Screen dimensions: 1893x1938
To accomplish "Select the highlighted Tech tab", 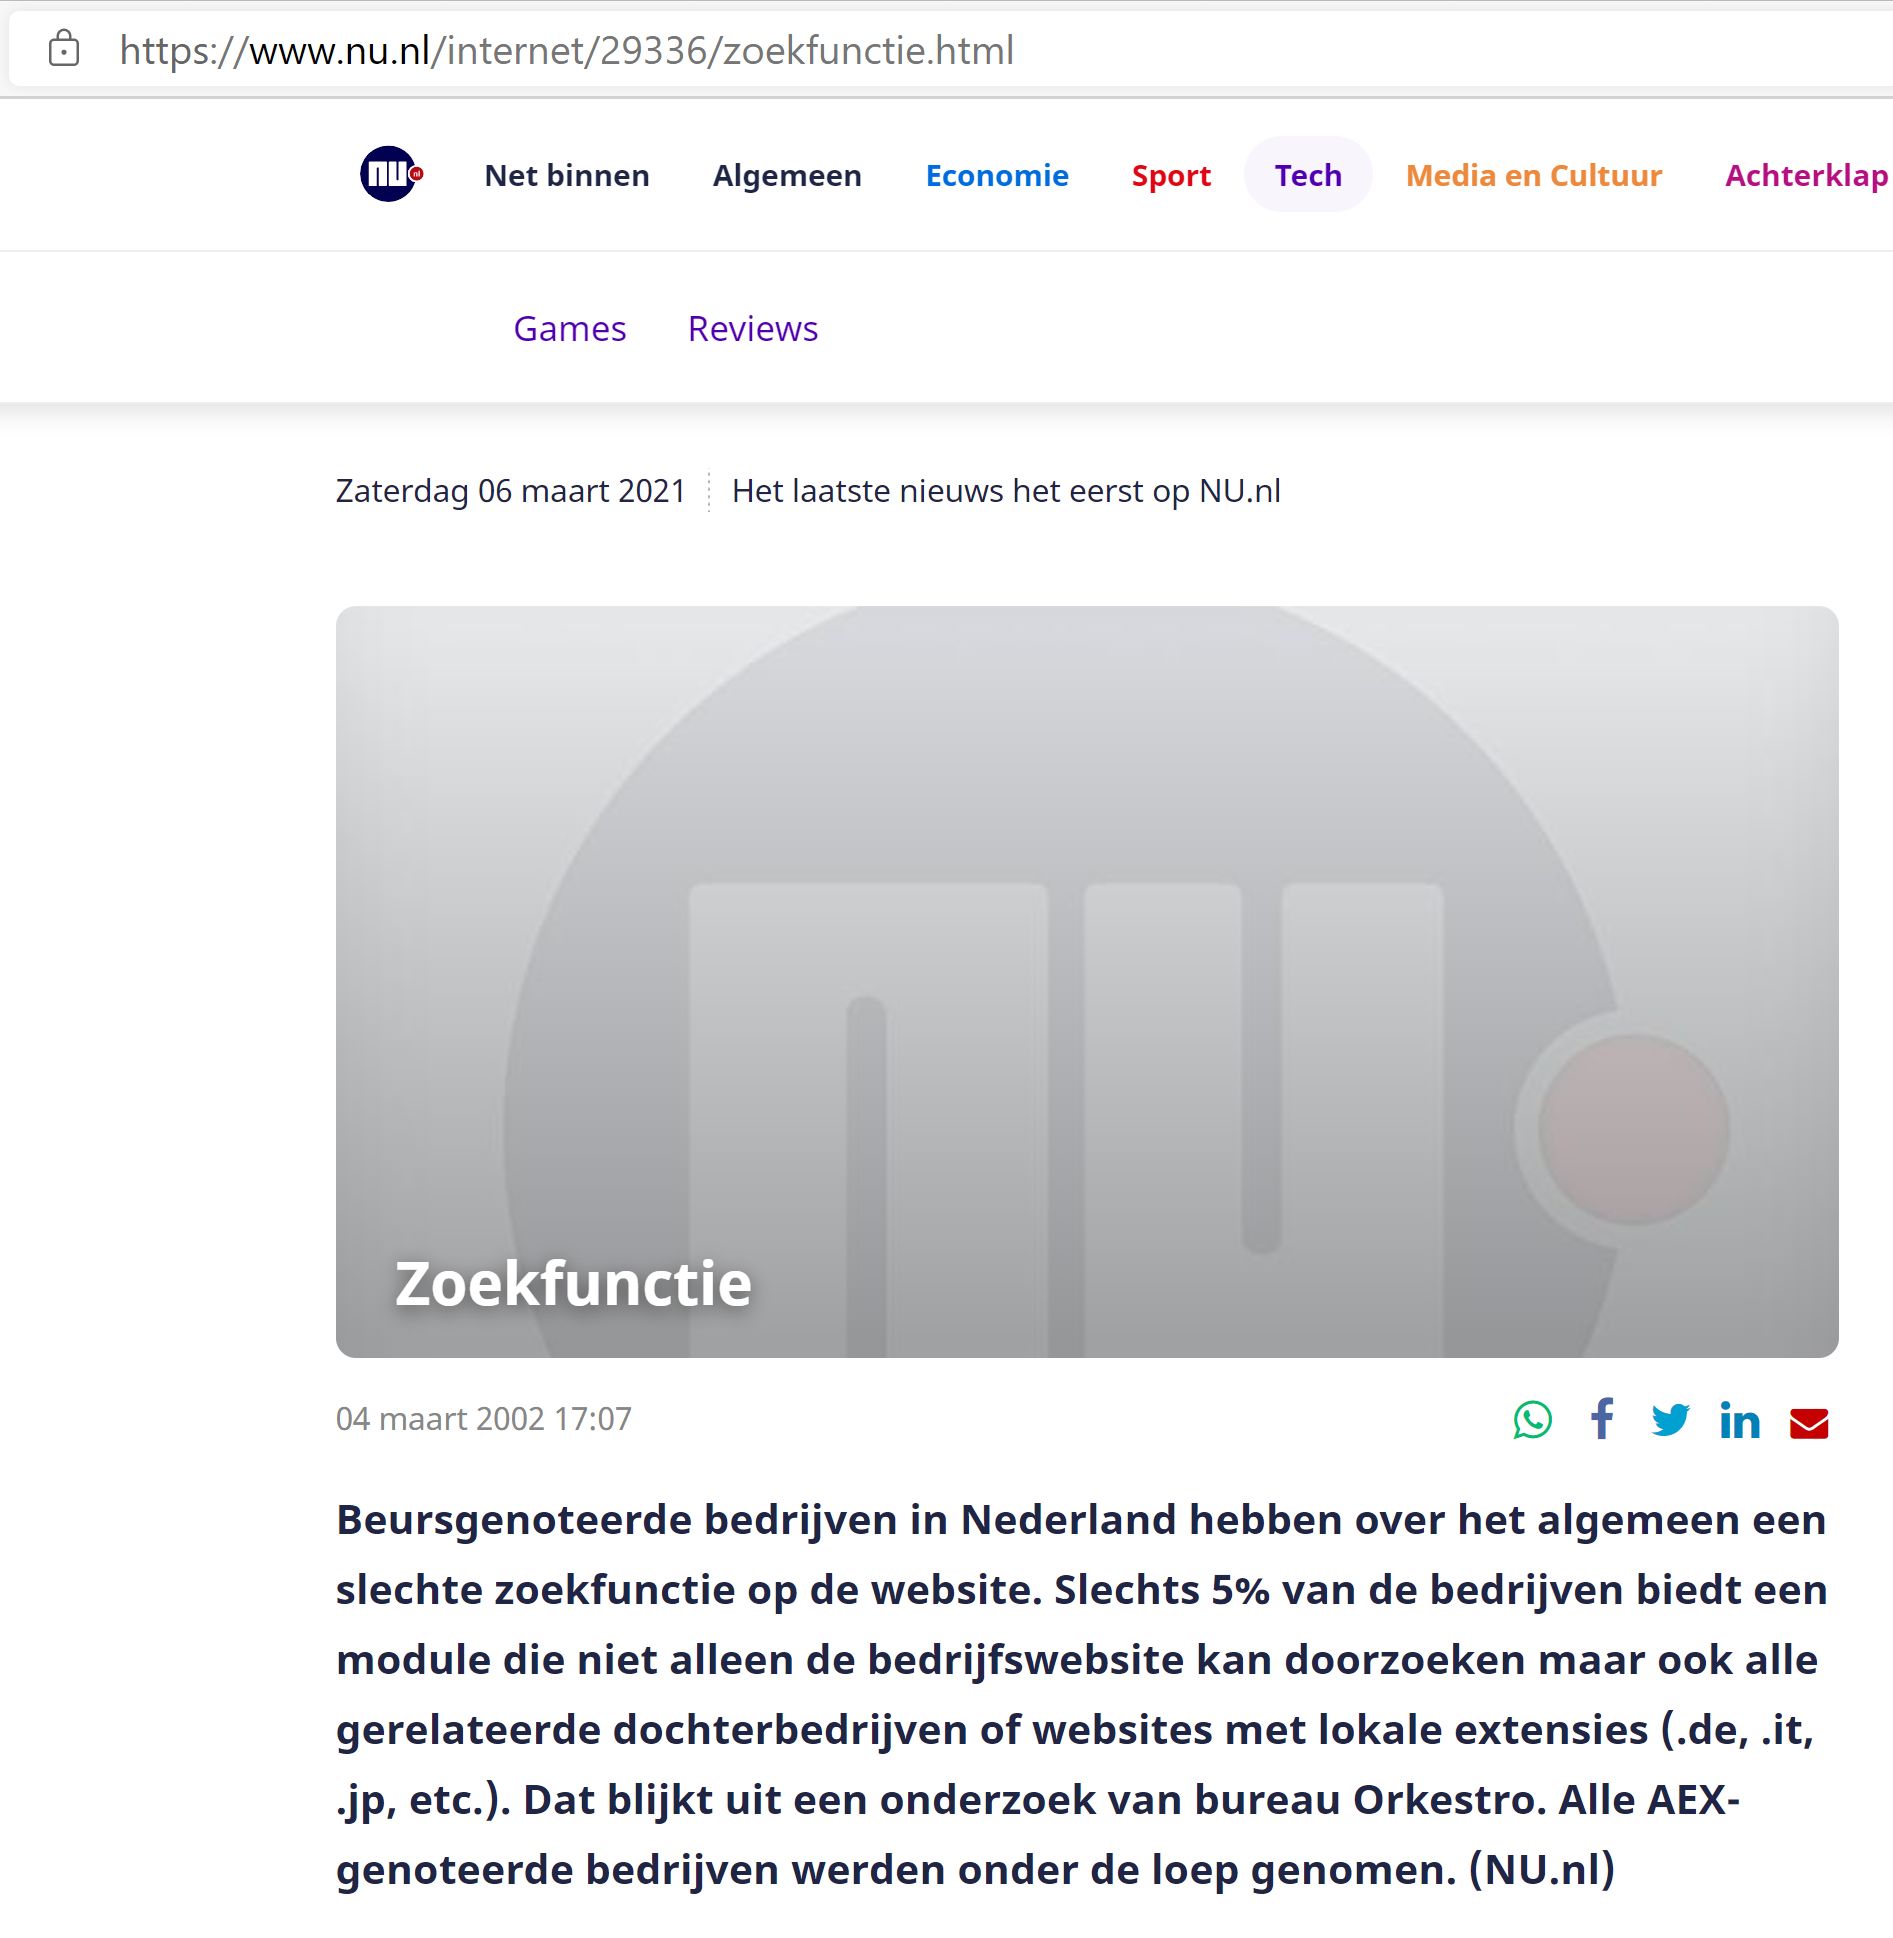I will click(1307, 176).
